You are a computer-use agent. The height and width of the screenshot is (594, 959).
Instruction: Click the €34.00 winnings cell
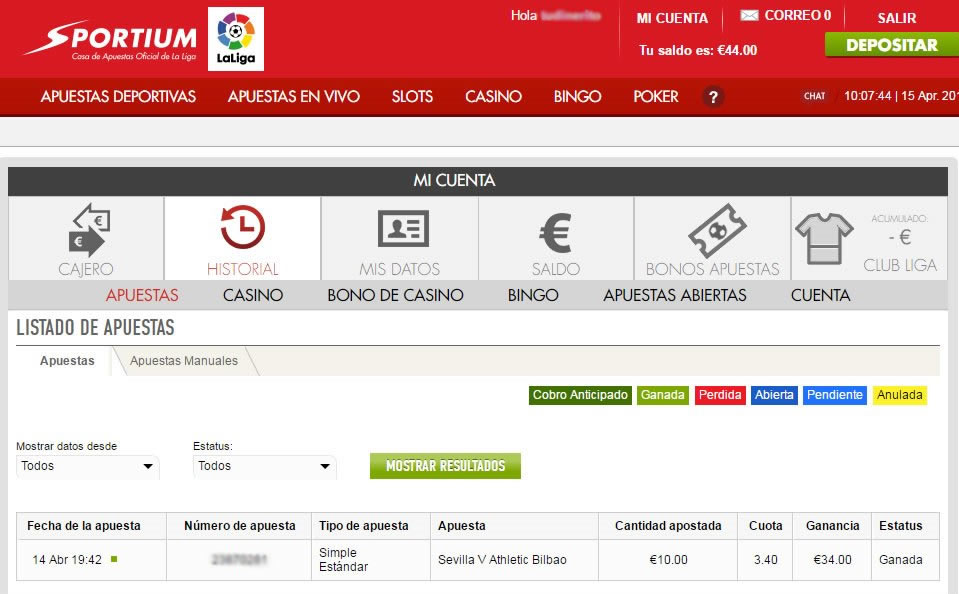tap(832, 560)
